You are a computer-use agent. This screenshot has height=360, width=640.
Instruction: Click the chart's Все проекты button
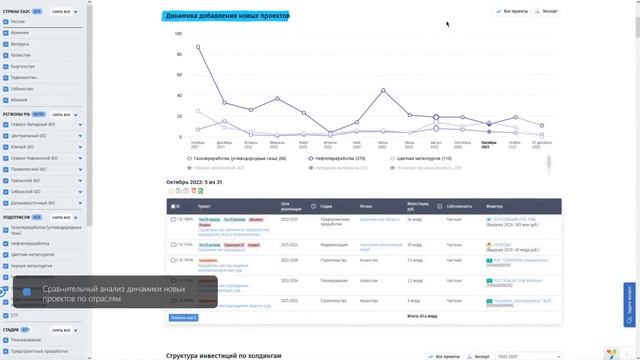[512, 11]
